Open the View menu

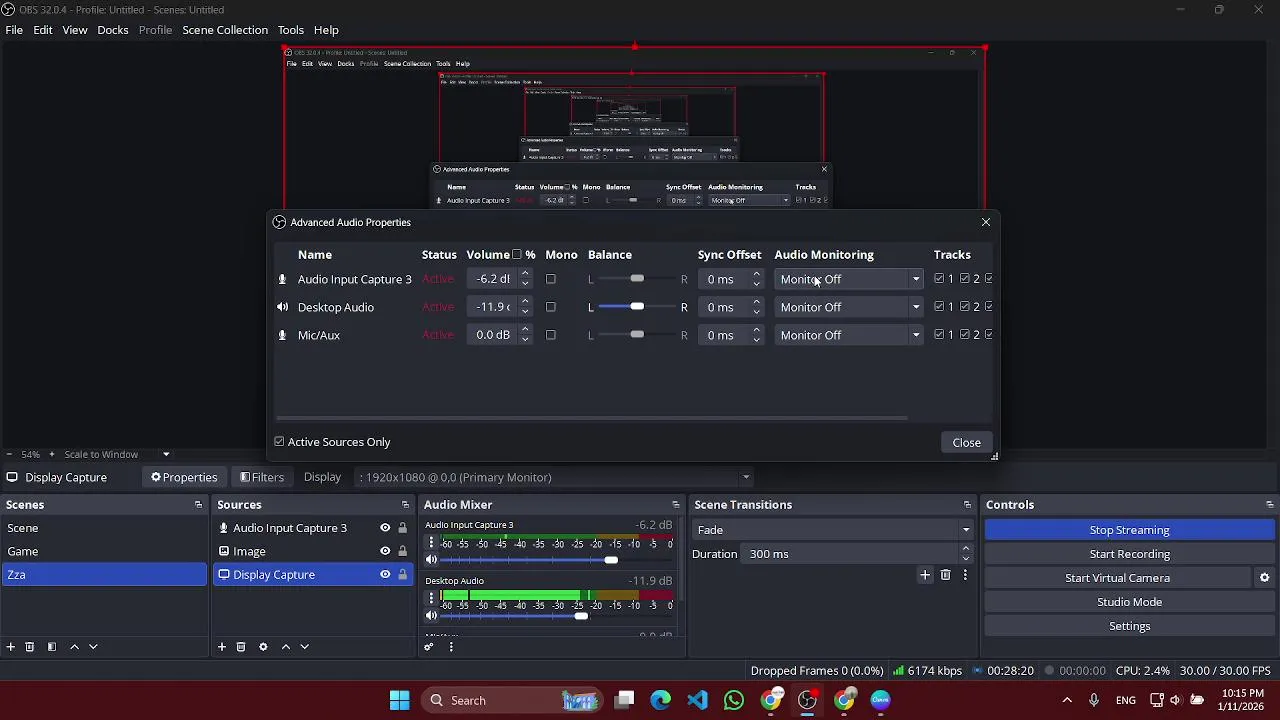(75, 30)
